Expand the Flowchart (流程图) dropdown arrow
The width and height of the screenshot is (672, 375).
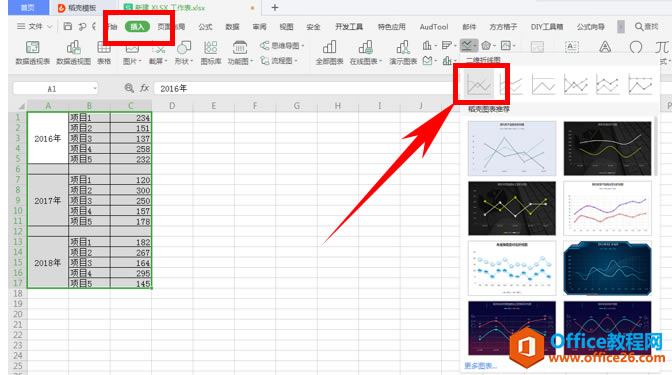click(x=296, y=61)
